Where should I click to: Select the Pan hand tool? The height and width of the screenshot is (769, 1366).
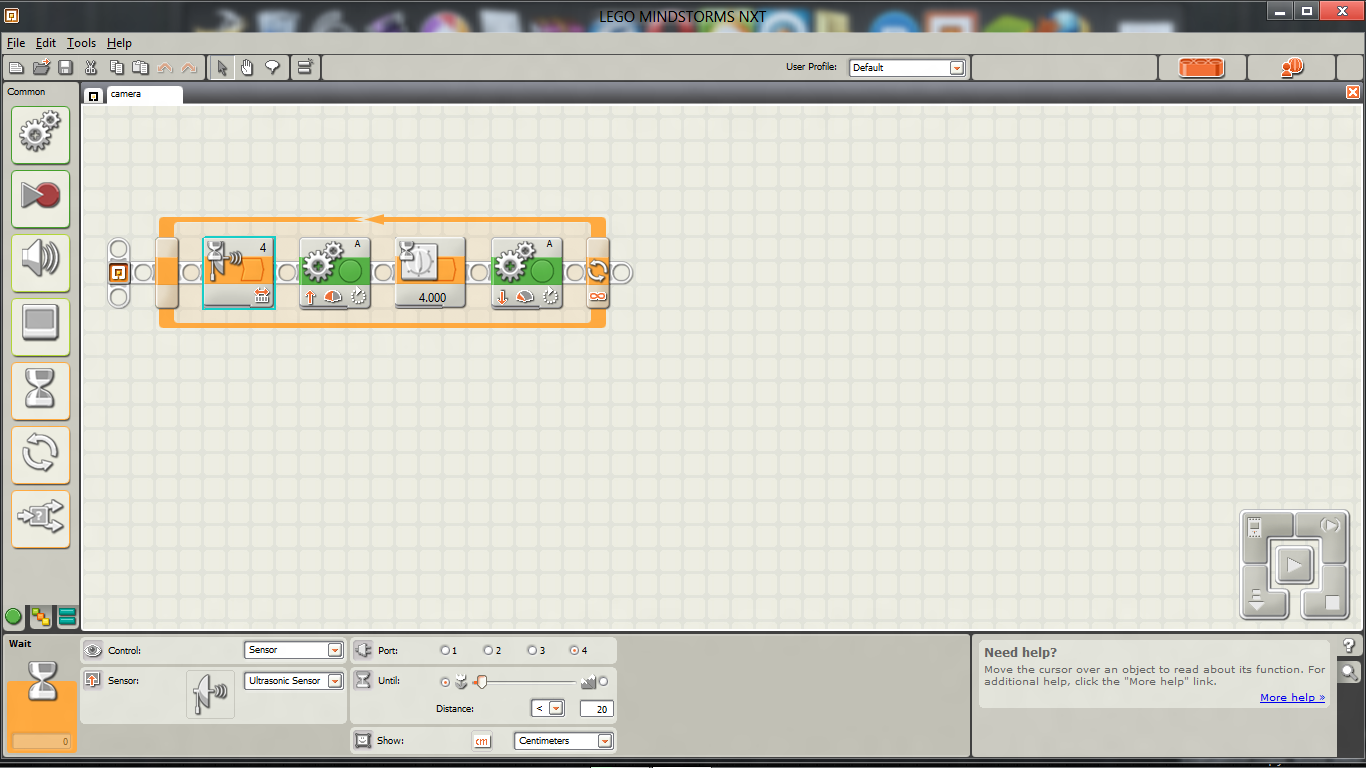click(246, 68)
